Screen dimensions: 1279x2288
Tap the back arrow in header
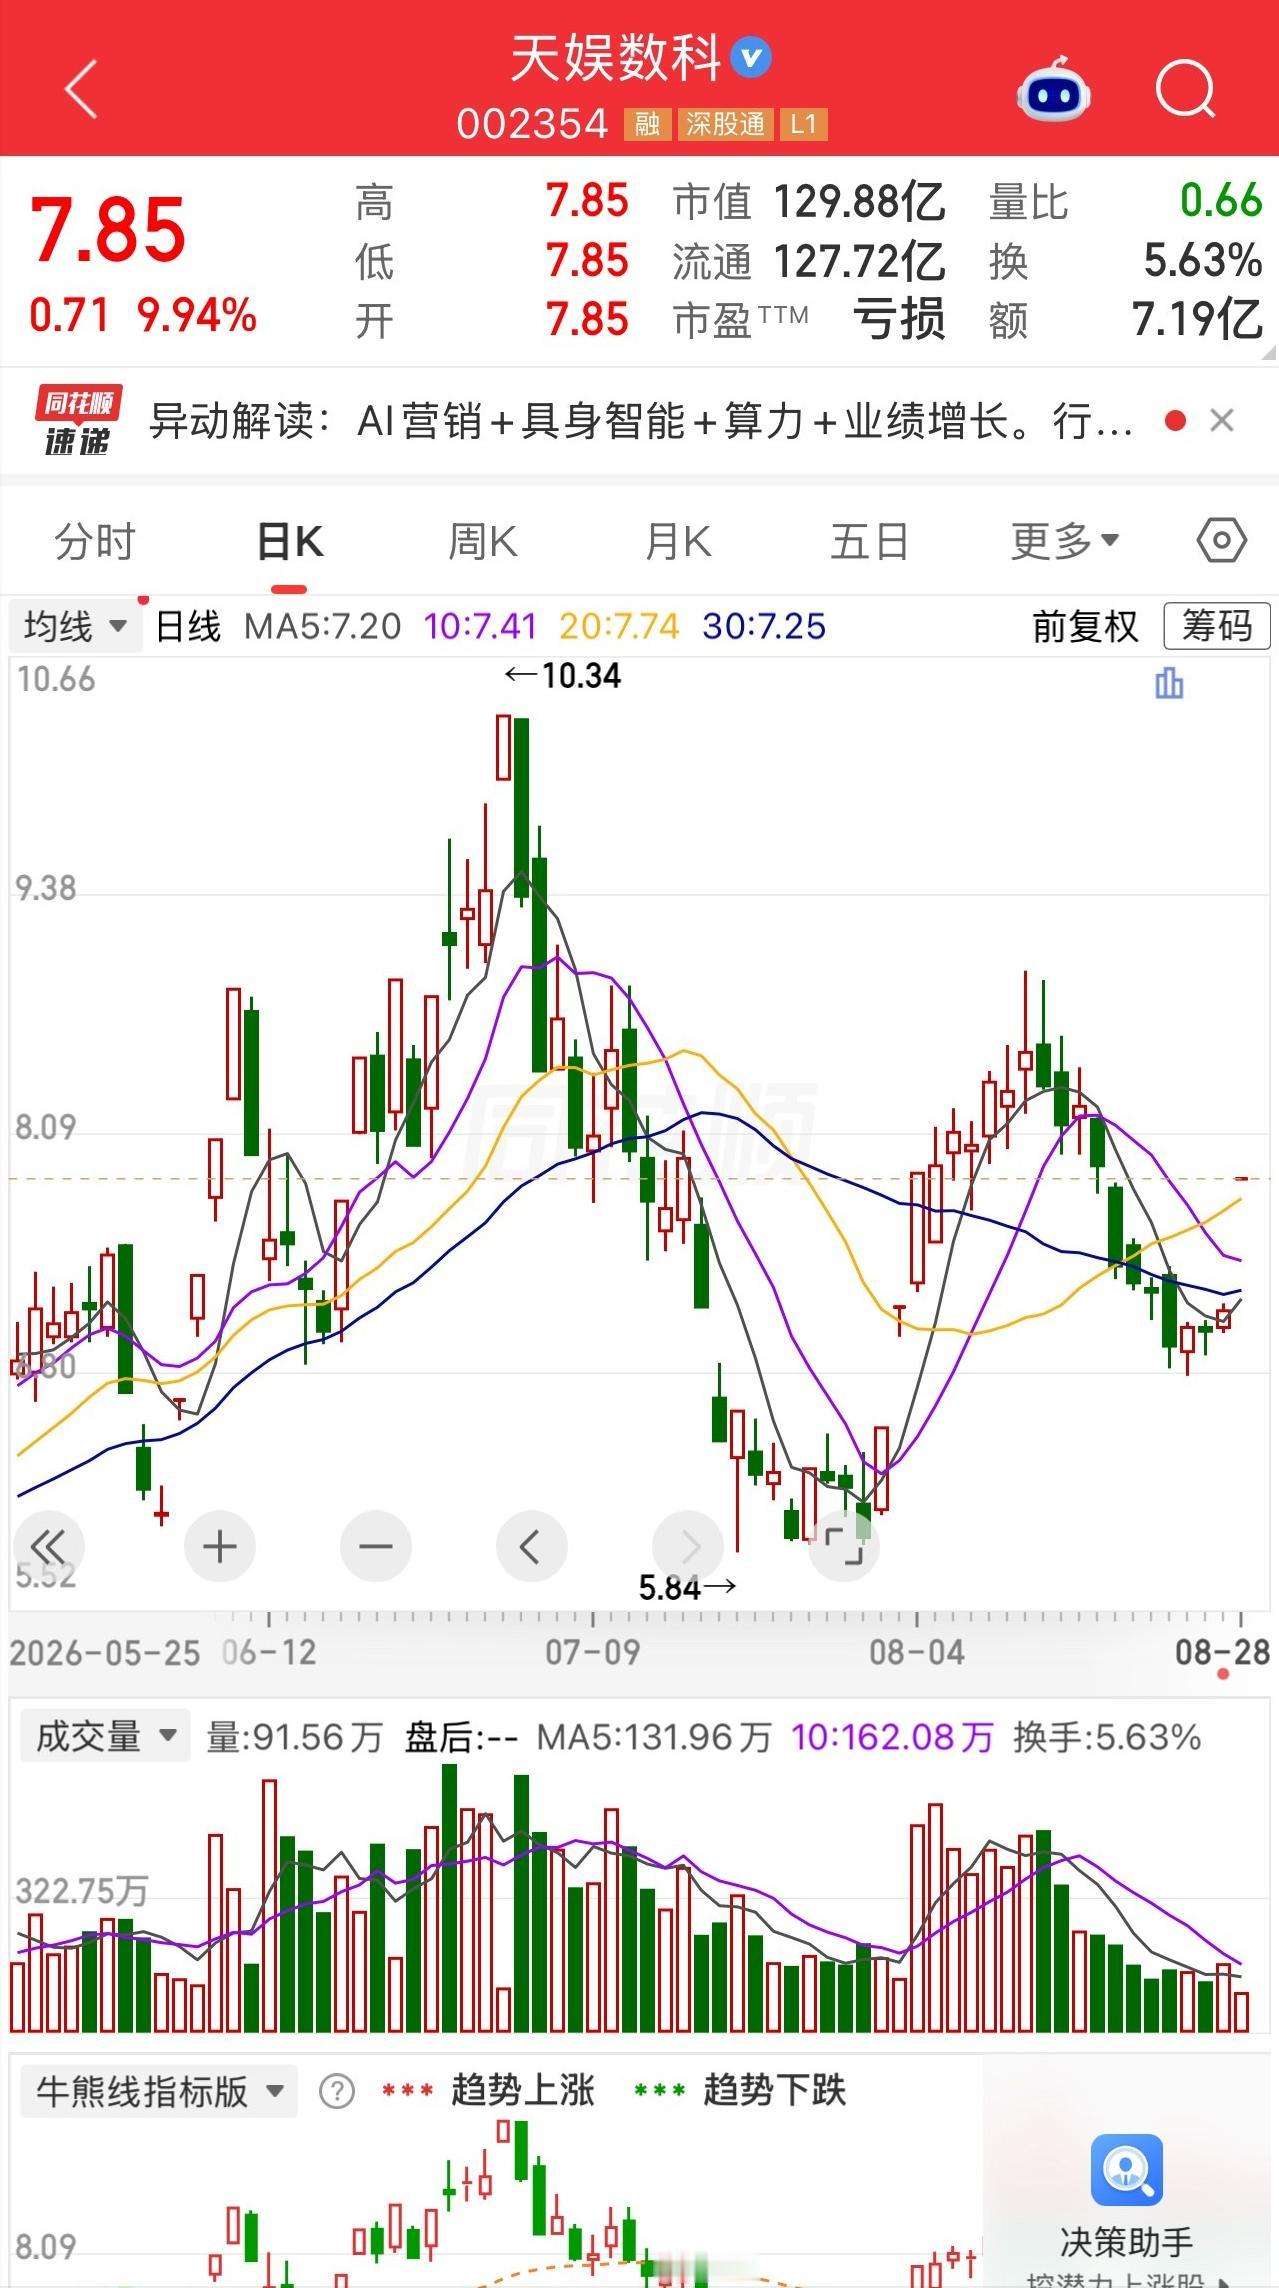tap(82, 89)
